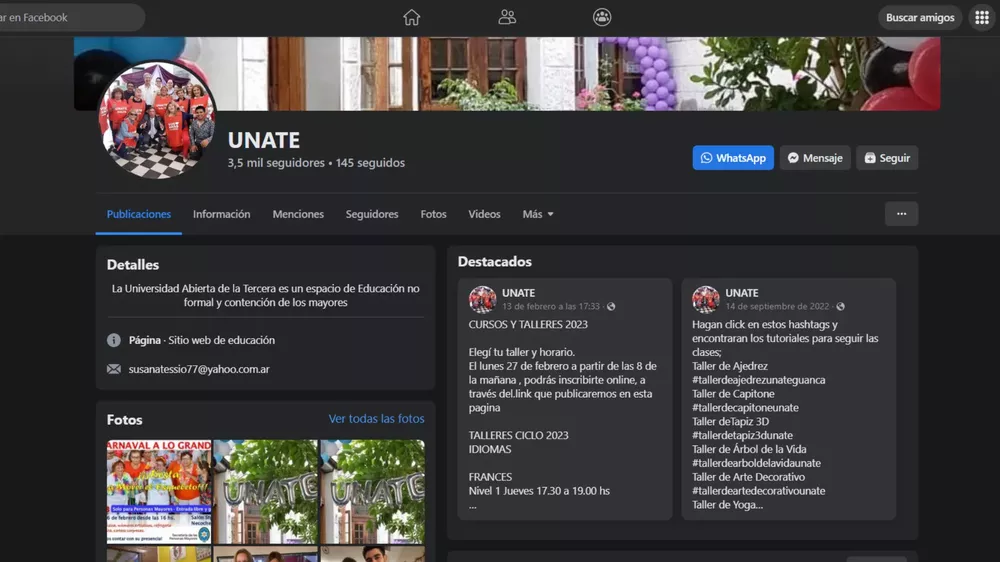Click the UNATE profile picture
Viewport: 1000px width, 562px height.
158,120
